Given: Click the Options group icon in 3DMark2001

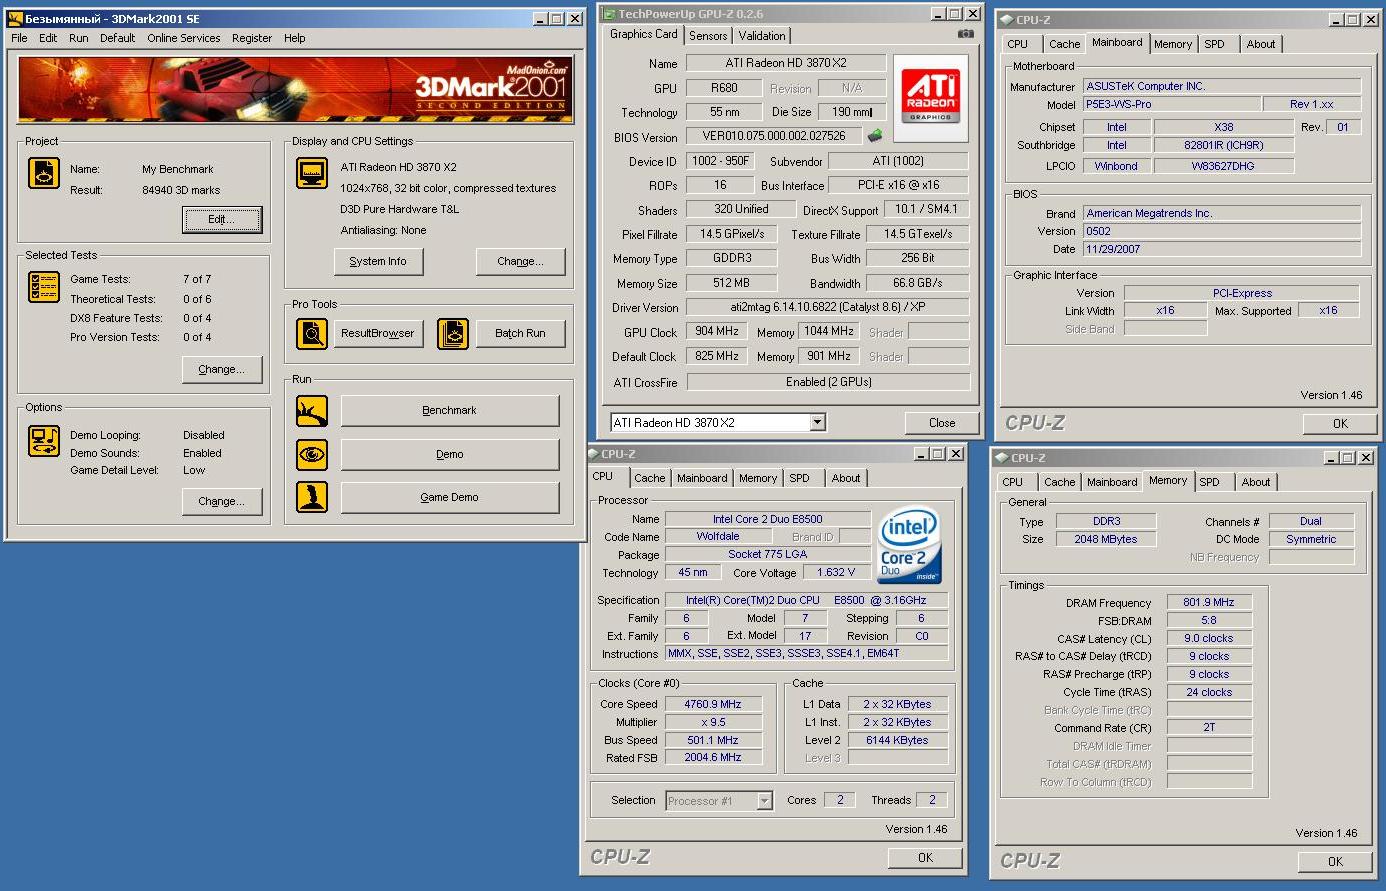Looking at the screenshot, I should coord(44,441).
